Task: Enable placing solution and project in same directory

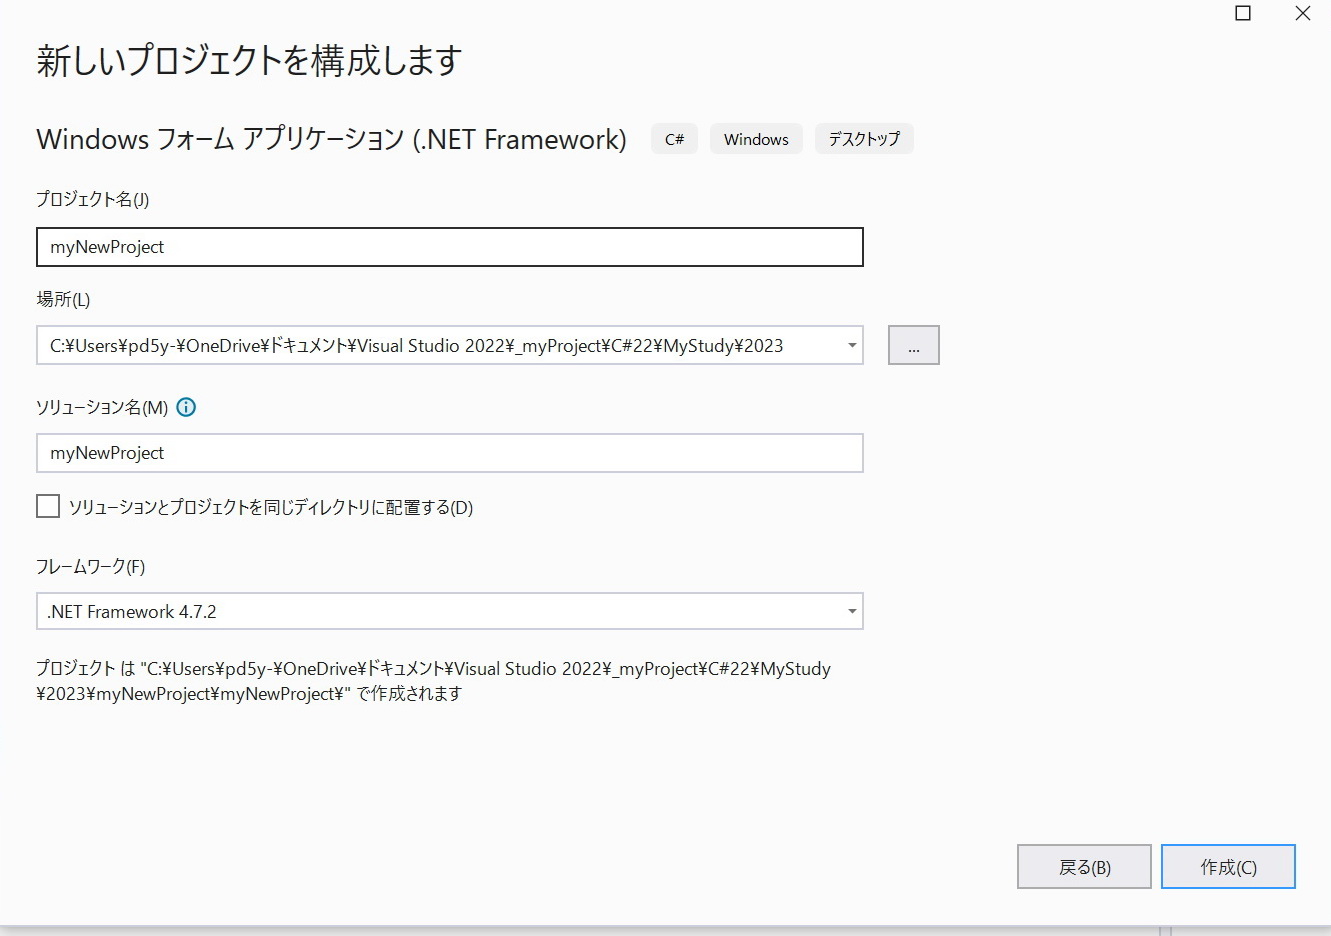Action: (48, 506)
